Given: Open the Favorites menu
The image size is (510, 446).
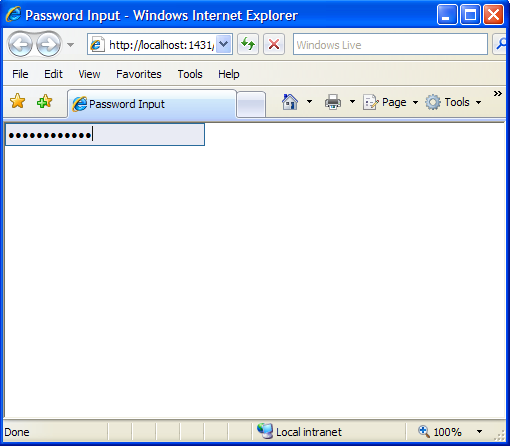Looking at the screenshot, I should (139, 74).
